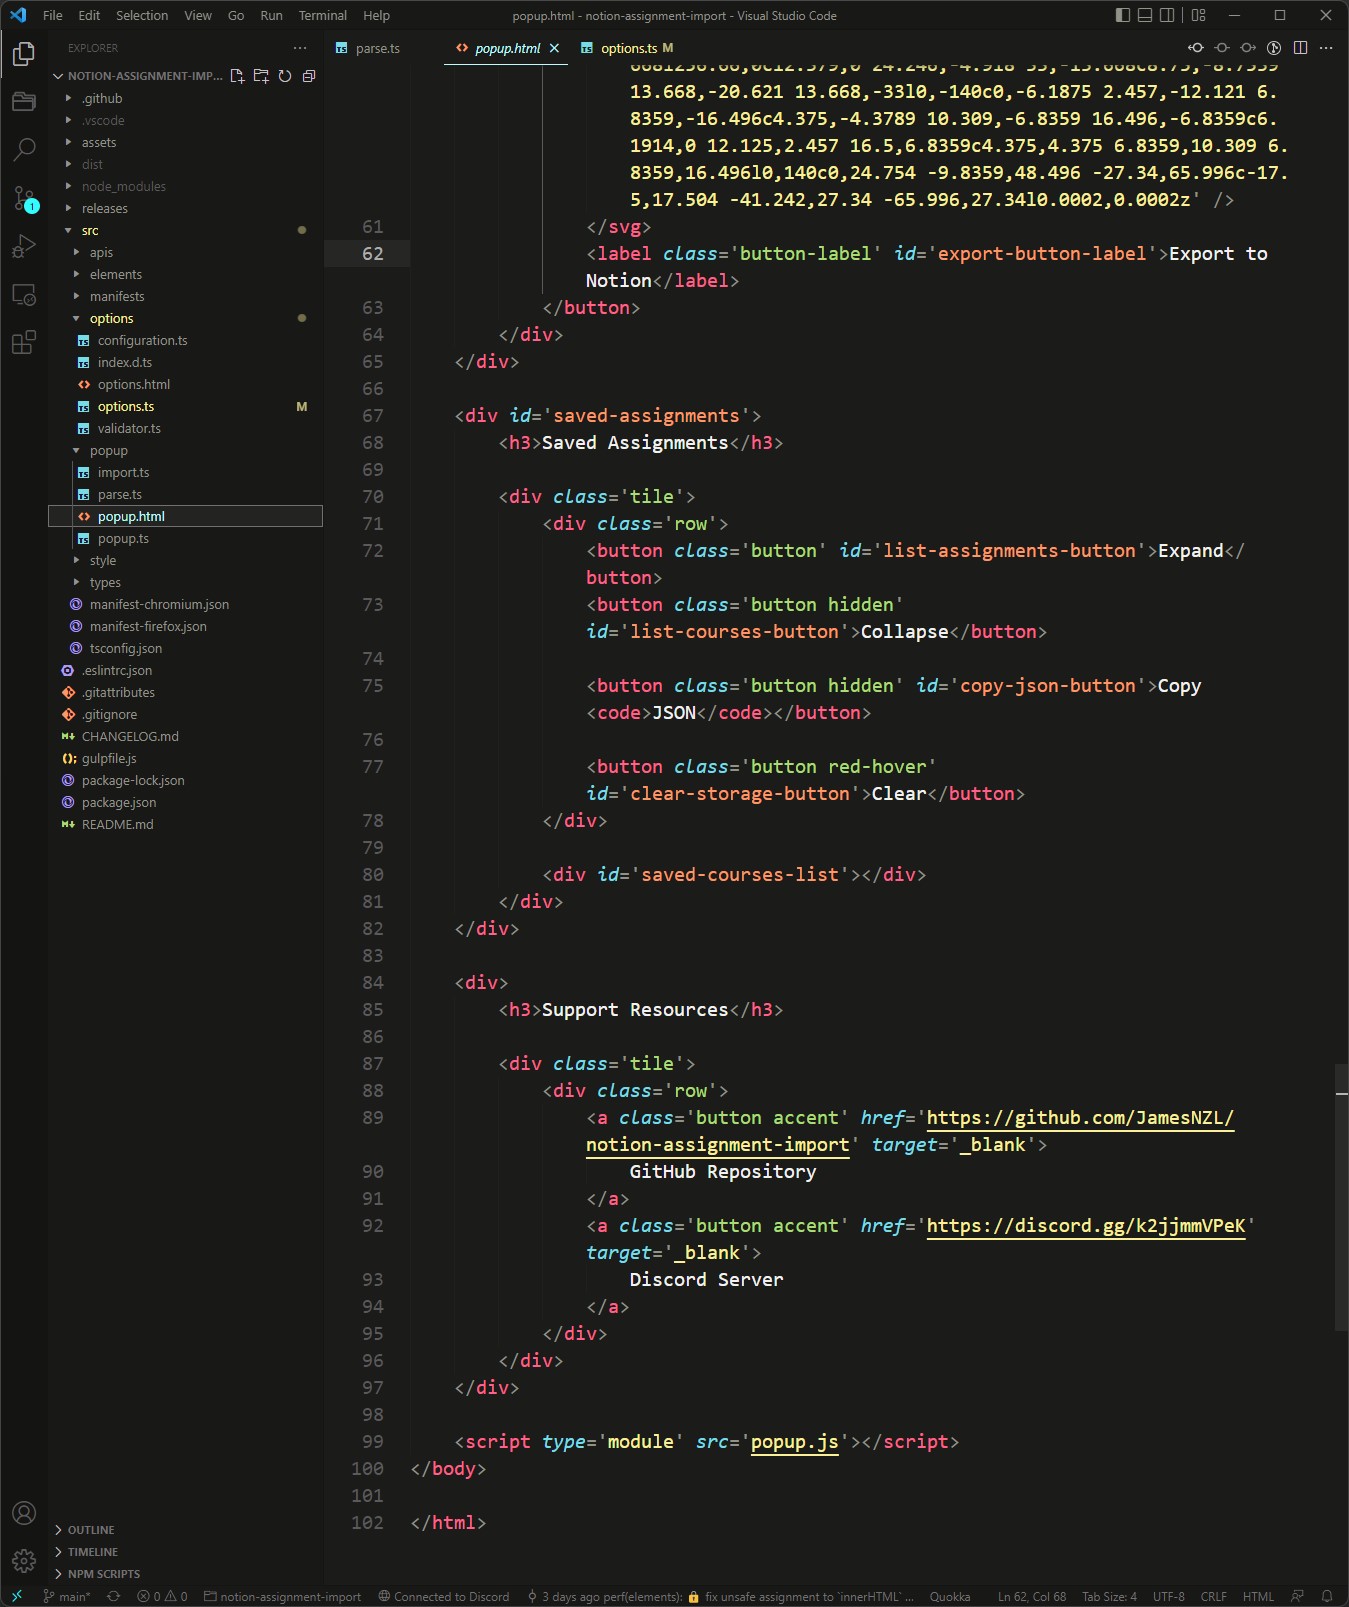The height and width of the screenshot is (1607, 1349).
Task: Open the Explorer view in activity bar
Action: tap(24, 53)
